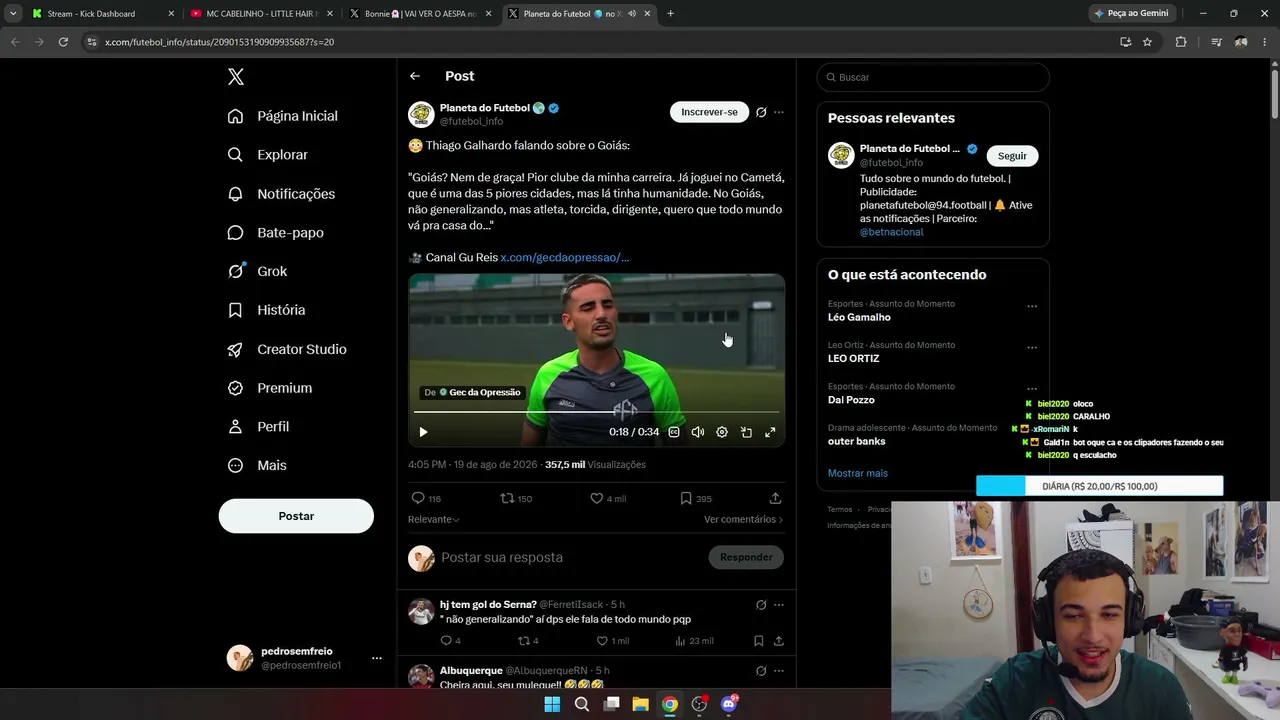This screenshot has height=720, width=1280.
Task: Share the main Planeta do Futebol post
Action: 775,498
